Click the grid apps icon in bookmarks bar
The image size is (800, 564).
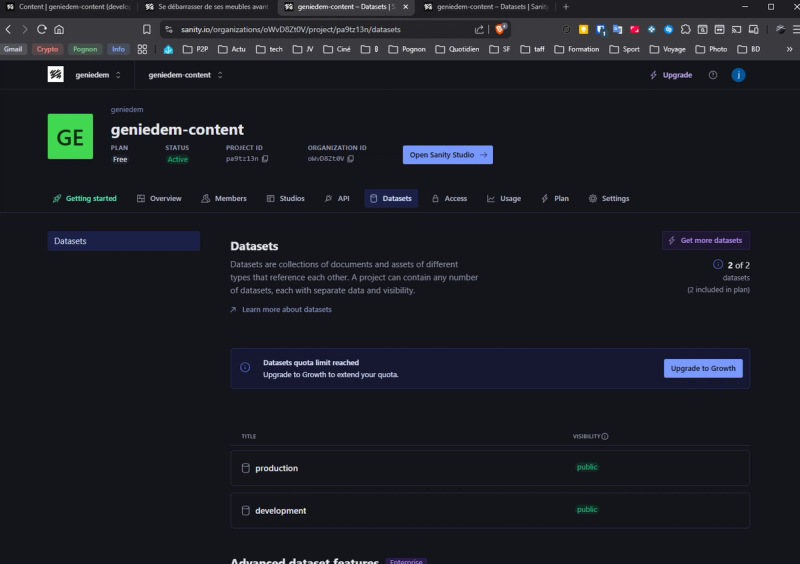click(142, 49)
